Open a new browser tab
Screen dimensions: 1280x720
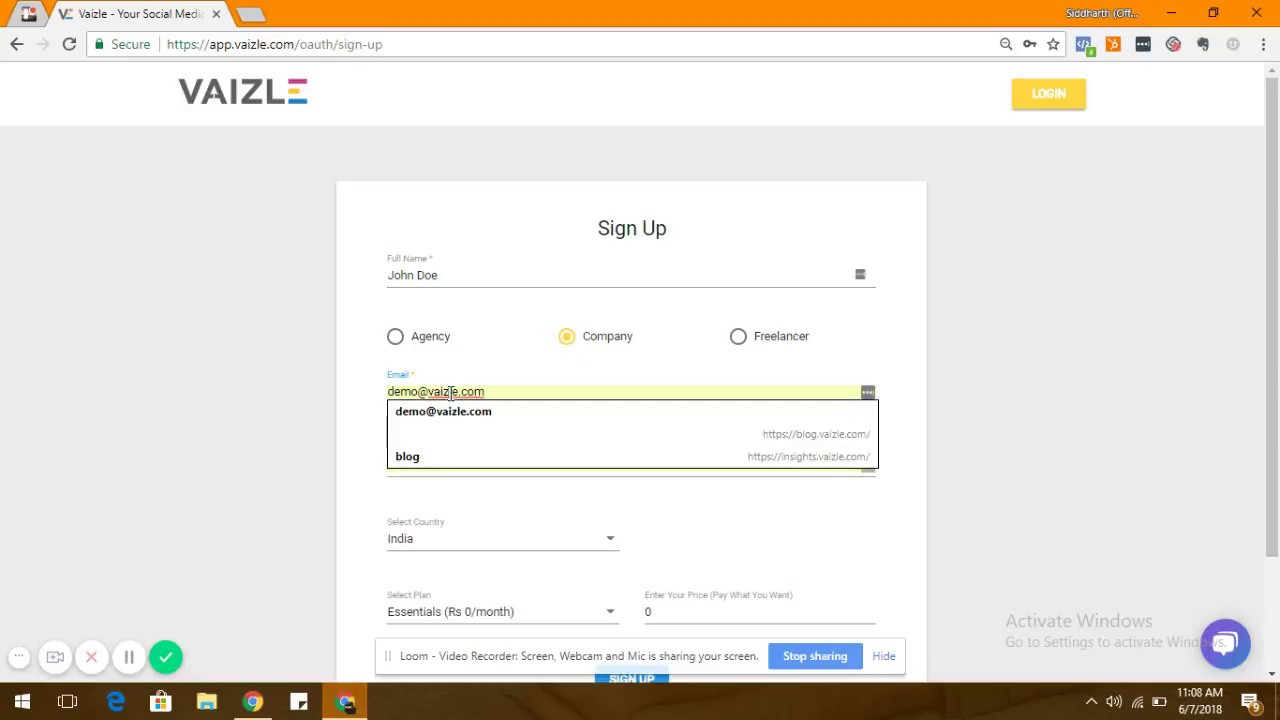251,14
